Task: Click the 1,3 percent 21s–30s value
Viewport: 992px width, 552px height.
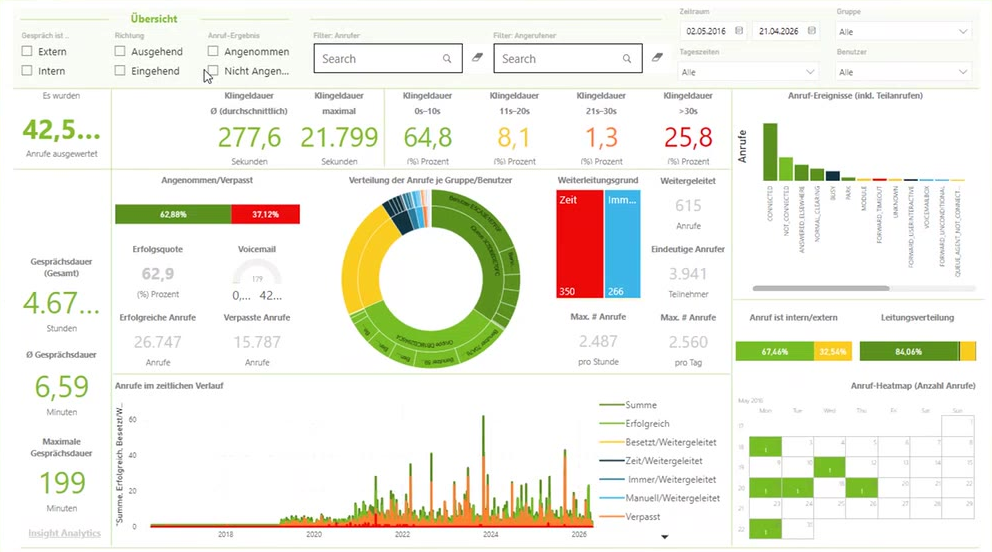Action: pos(601,137)
